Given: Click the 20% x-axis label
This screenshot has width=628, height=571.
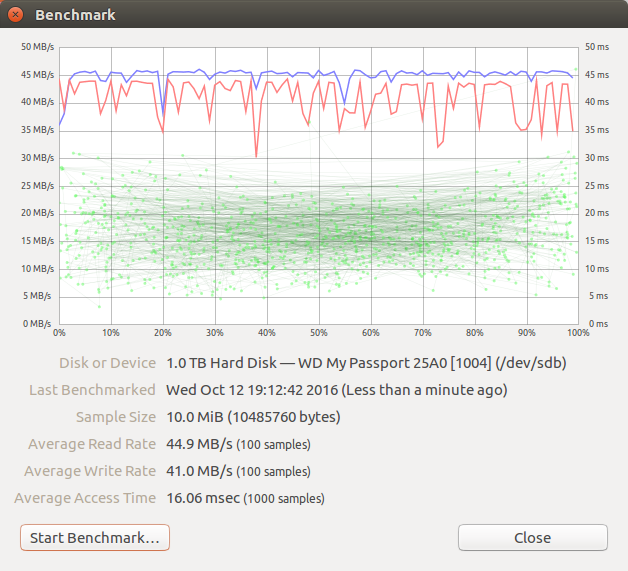Looking at the screenshot, I should pyautogui.click(x=163, y=333).
